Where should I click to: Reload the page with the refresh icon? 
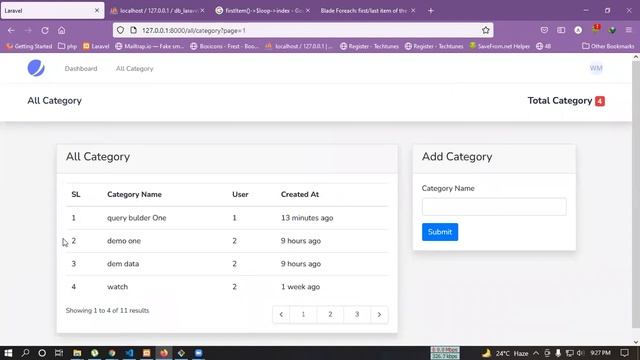pos(44,30)
